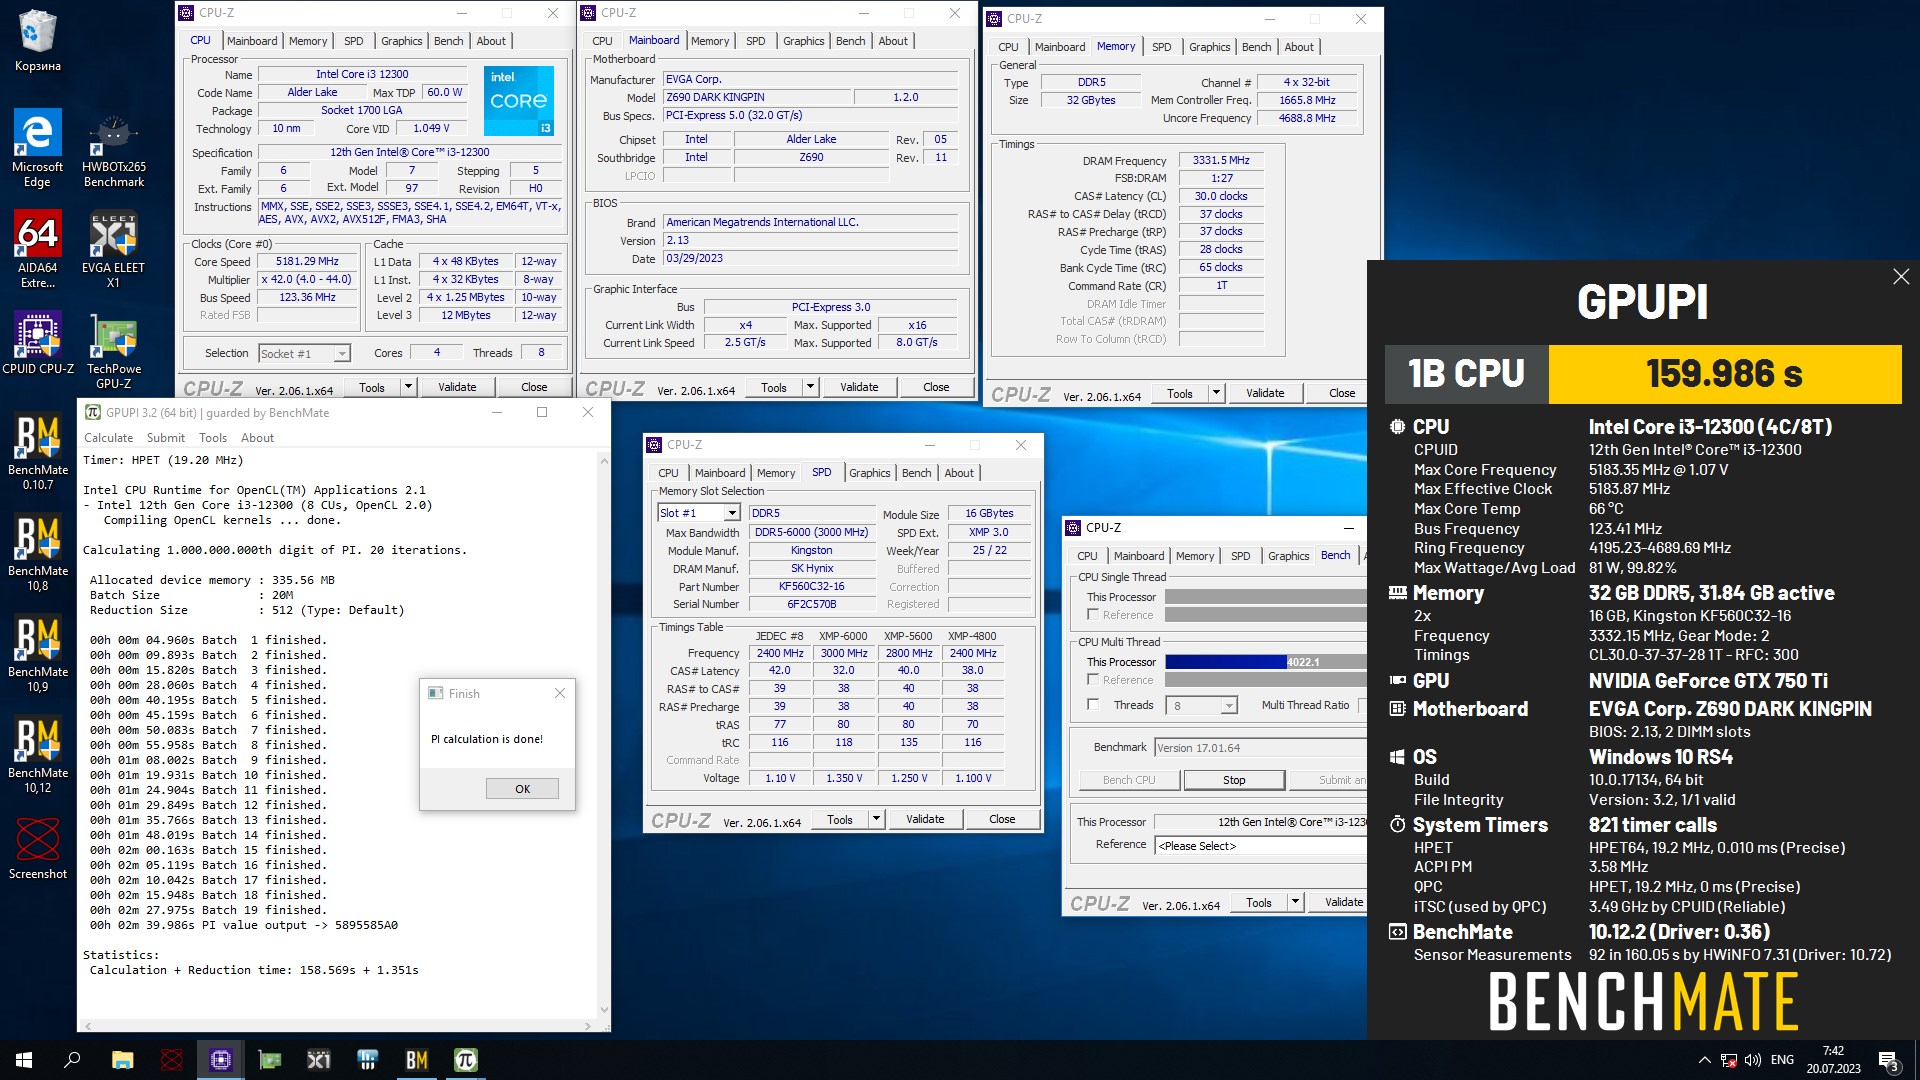Open the Tools dropdown arrow in SPD window
The height and width of the screenshot is (1080, 1920).
coord(876,819)
